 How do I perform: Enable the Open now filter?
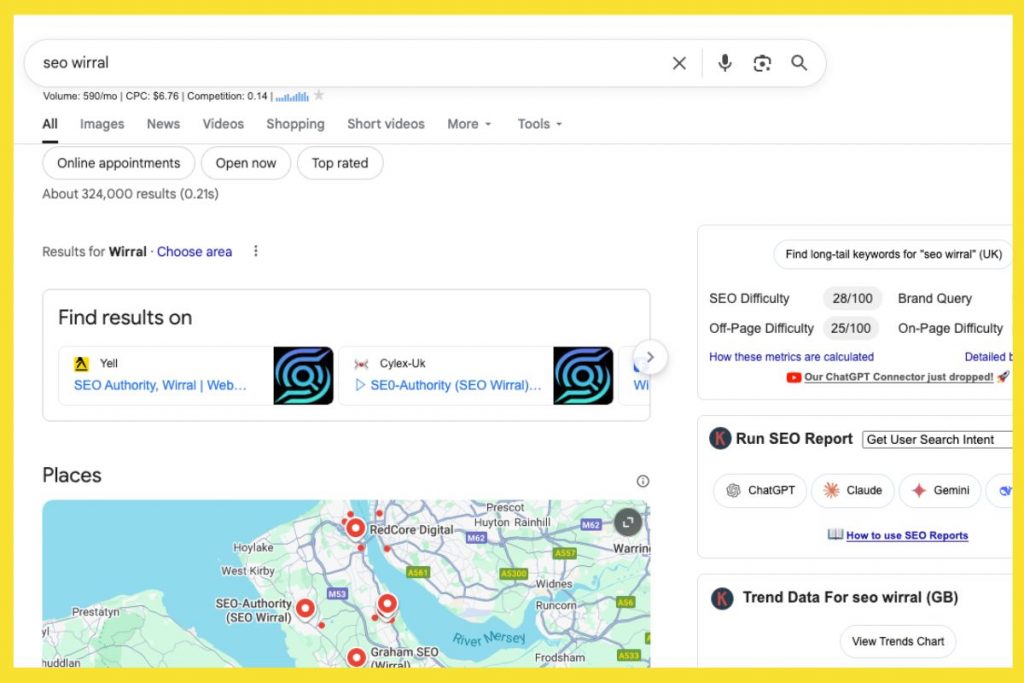pyautogui.click(x=245, y=163)
